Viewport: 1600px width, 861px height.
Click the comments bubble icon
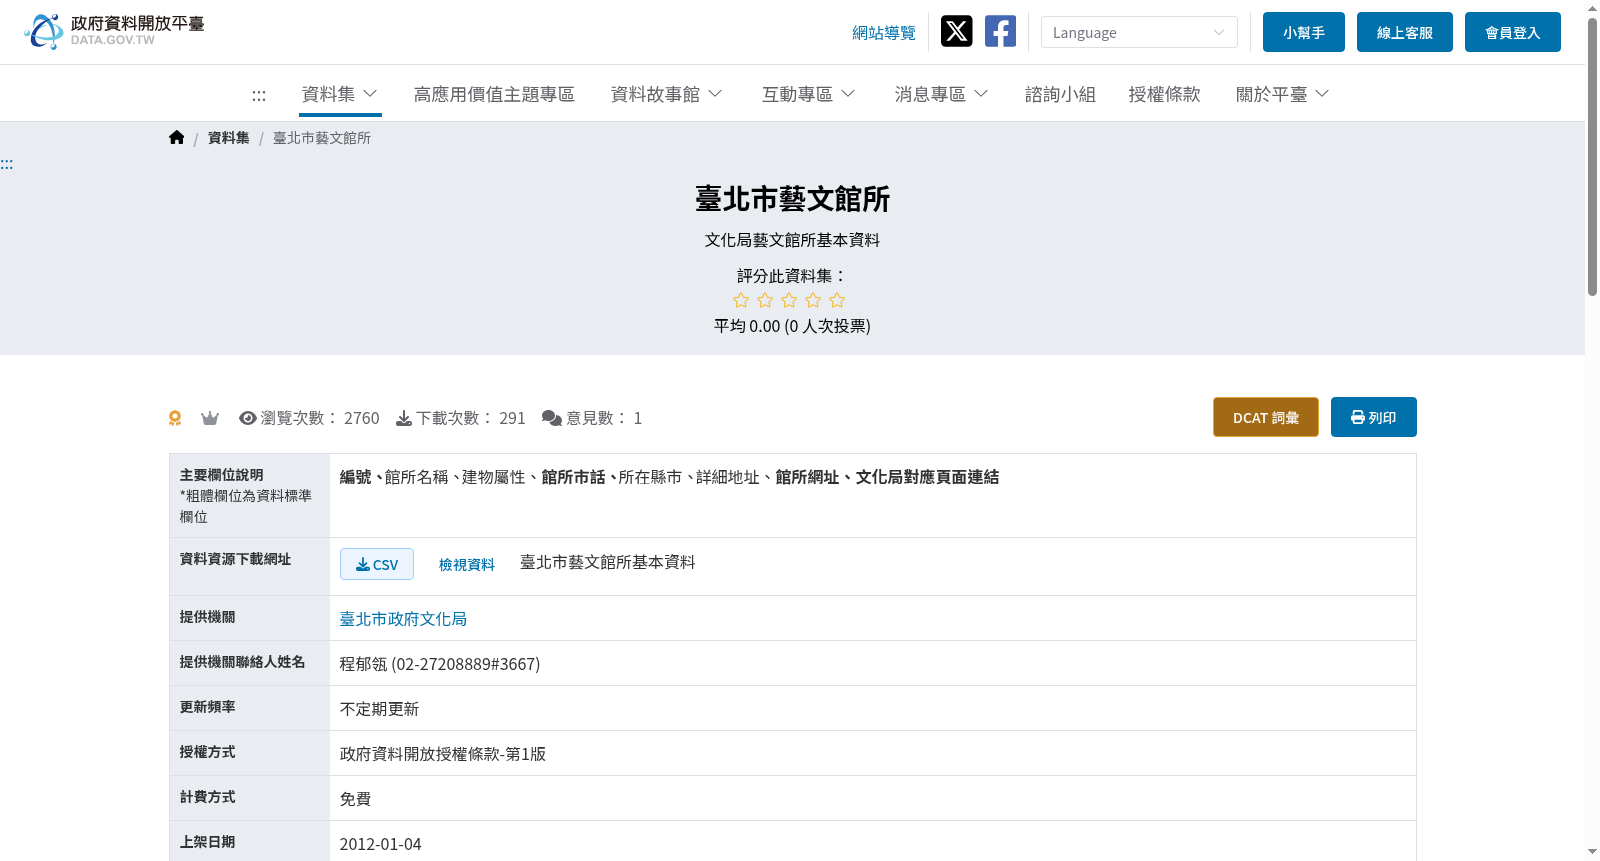pos(552,418)
